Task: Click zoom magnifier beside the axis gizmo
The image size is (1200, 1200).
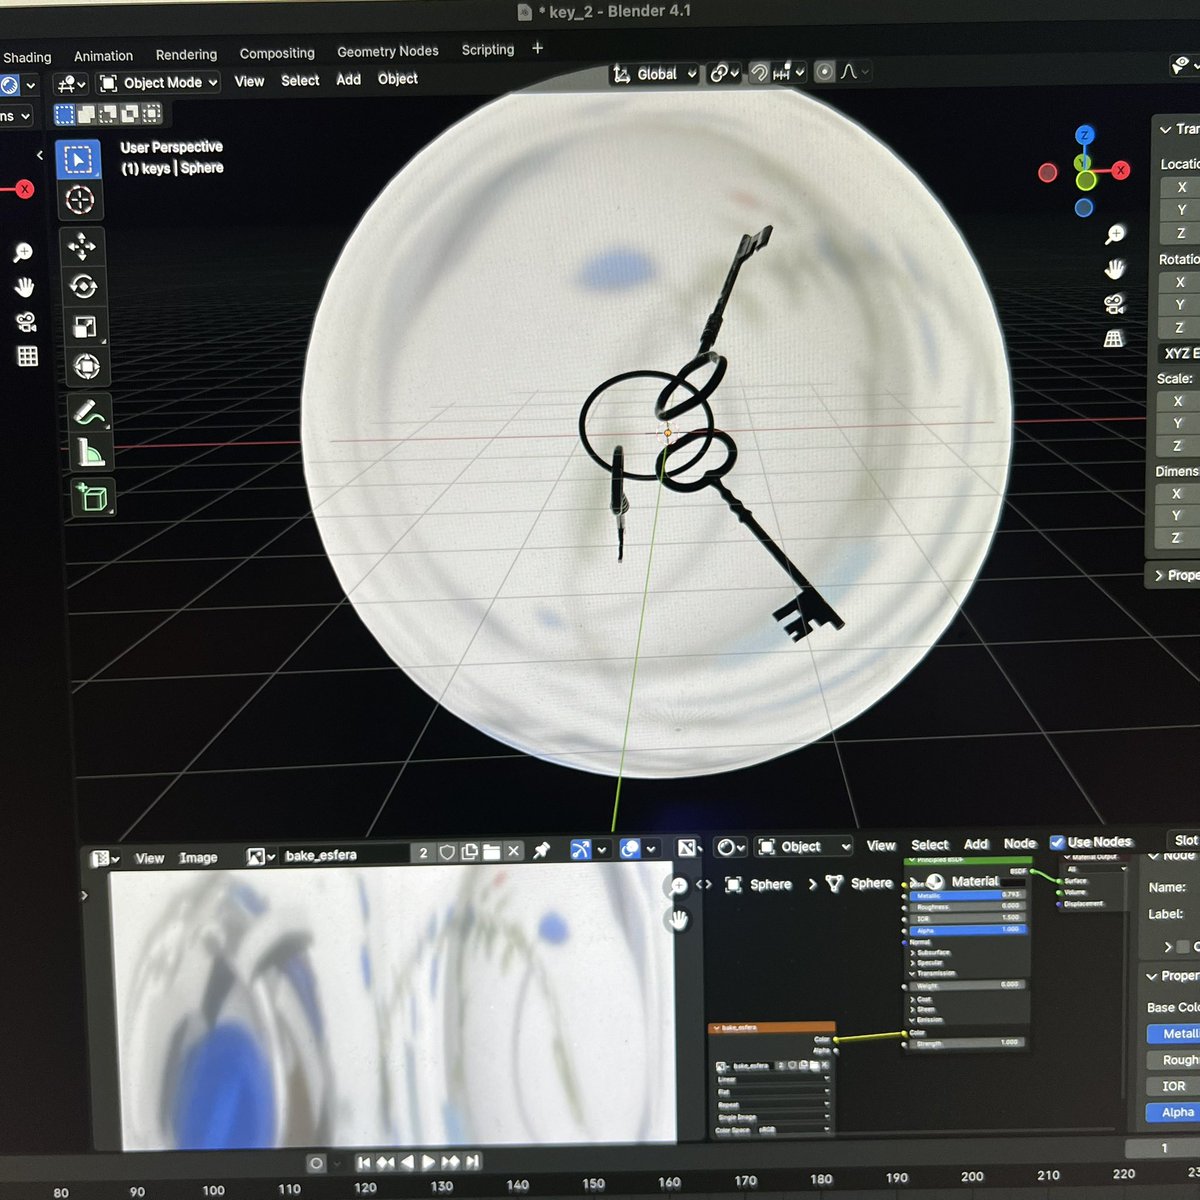Action: tap(1115, 234)
